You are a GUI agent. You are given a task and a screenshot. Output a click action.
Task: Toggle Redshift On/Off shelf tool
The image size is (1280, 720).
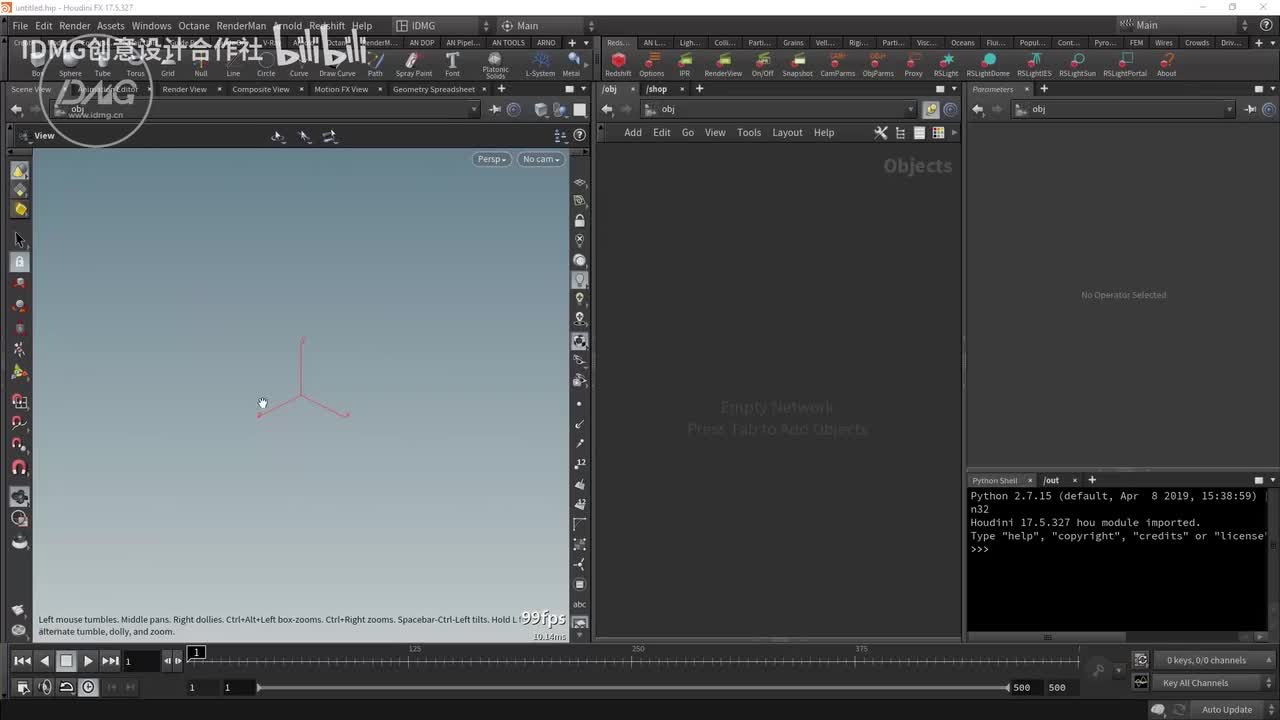click(x=762, y=65)
